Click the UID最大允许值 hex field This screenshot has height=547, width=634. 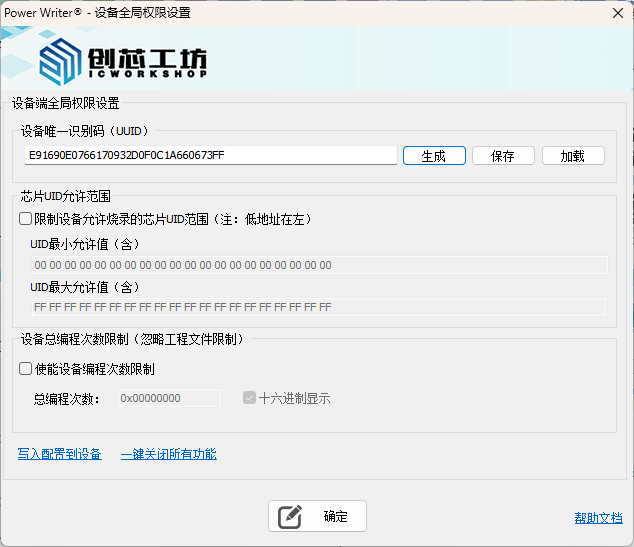(319, 307)
